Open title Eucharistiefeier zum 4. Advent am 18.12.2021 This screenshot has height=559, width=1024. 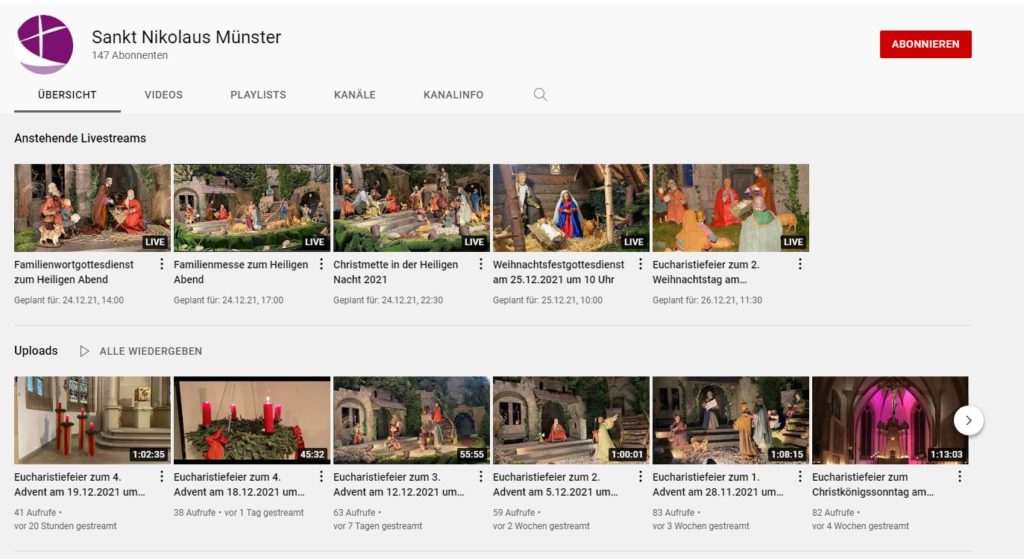[239, 485]
